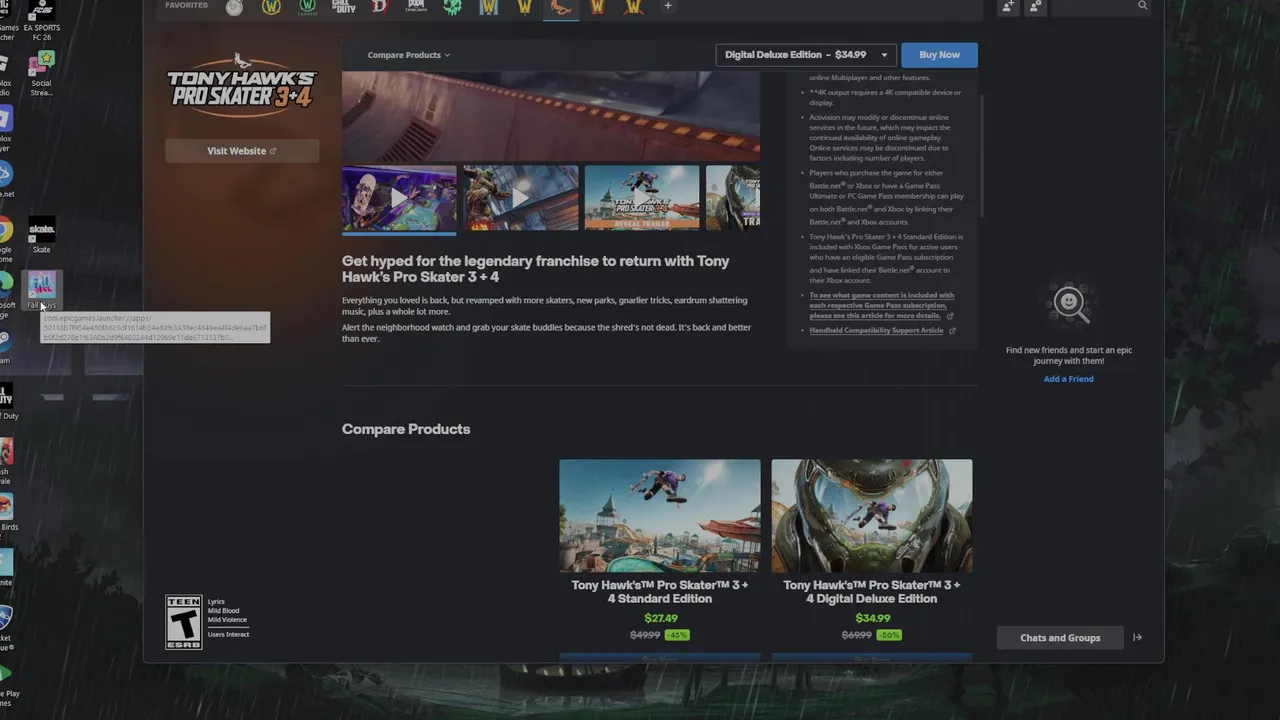Click the Standard Edition product title
The width and height of the screenshot is (1280, 720).
point(660,592)
